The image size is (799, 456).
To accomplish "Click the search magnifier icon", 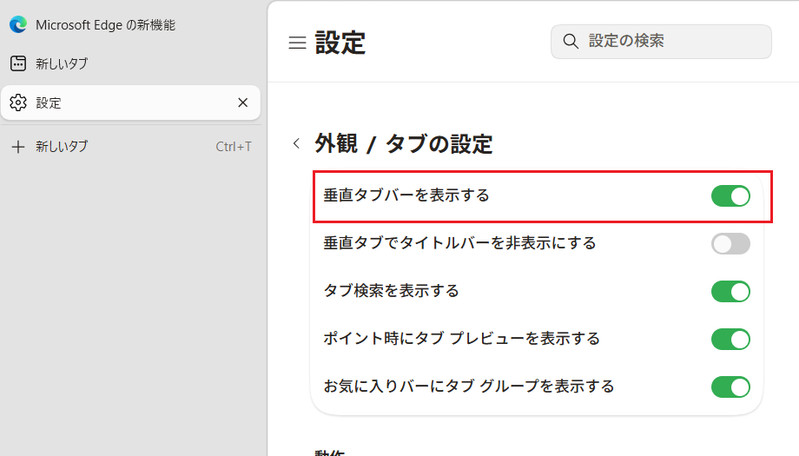I will [571, 41].
